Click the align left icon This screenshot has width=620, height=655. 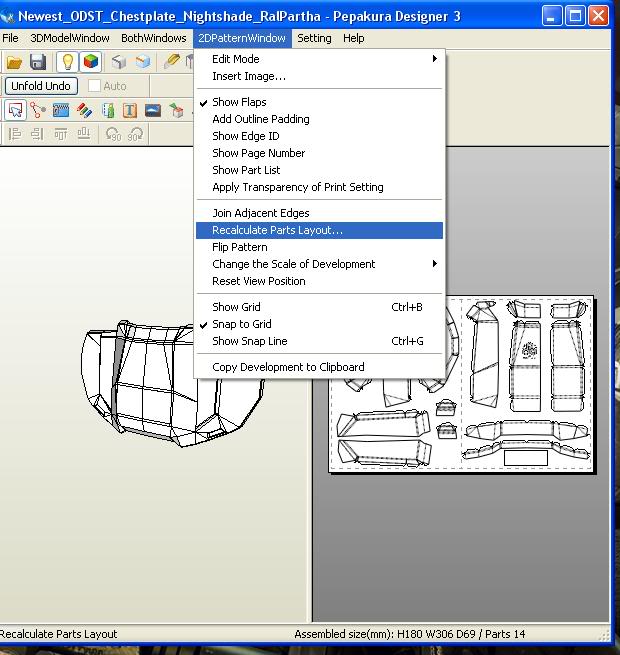15,134
